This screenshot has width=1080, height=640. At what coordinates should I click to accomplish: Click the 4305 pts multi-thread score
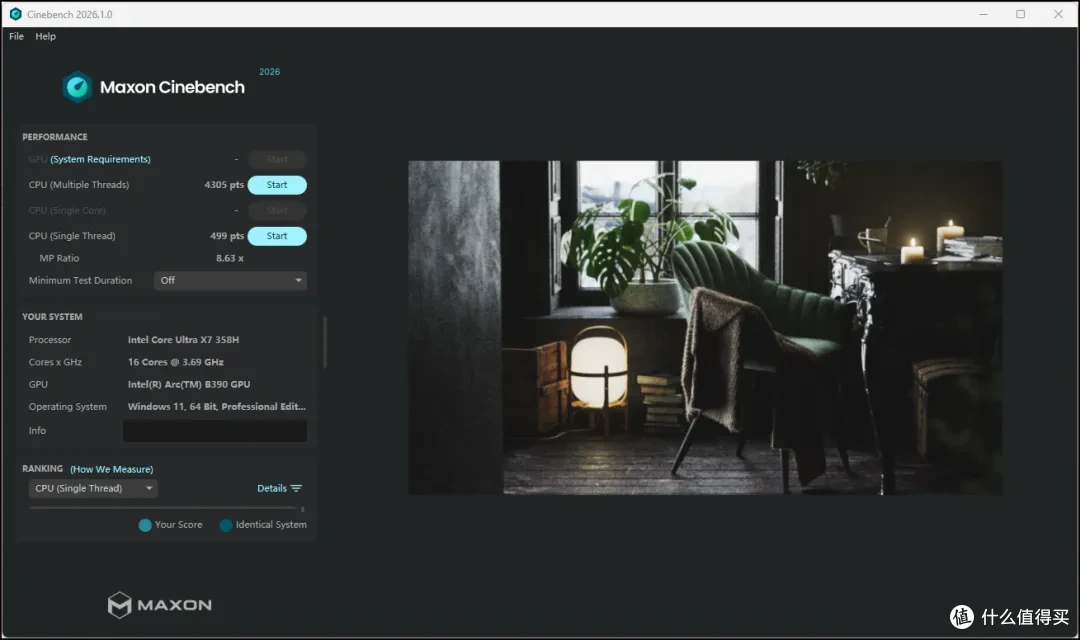pyautogui.click(x=224, y=185)
